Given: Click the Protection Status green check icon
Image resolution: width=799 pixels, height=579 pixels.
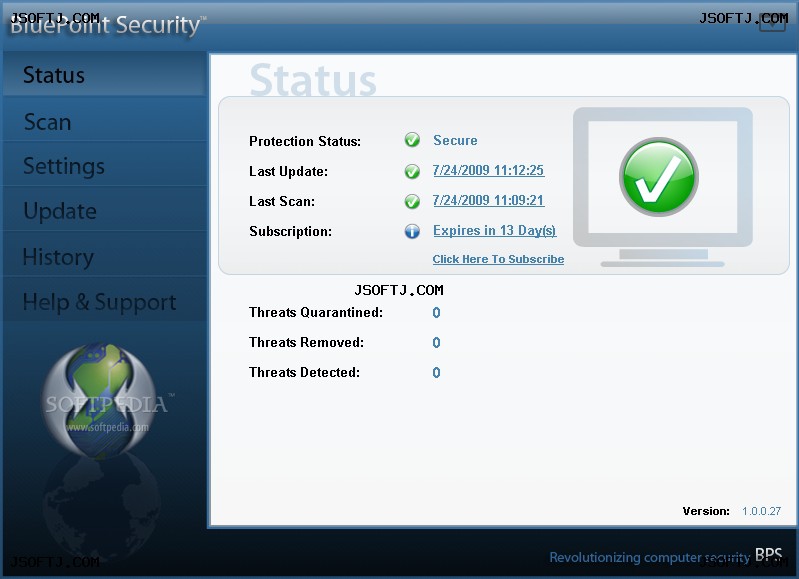Looking at the screenshot, I should 412,140.
